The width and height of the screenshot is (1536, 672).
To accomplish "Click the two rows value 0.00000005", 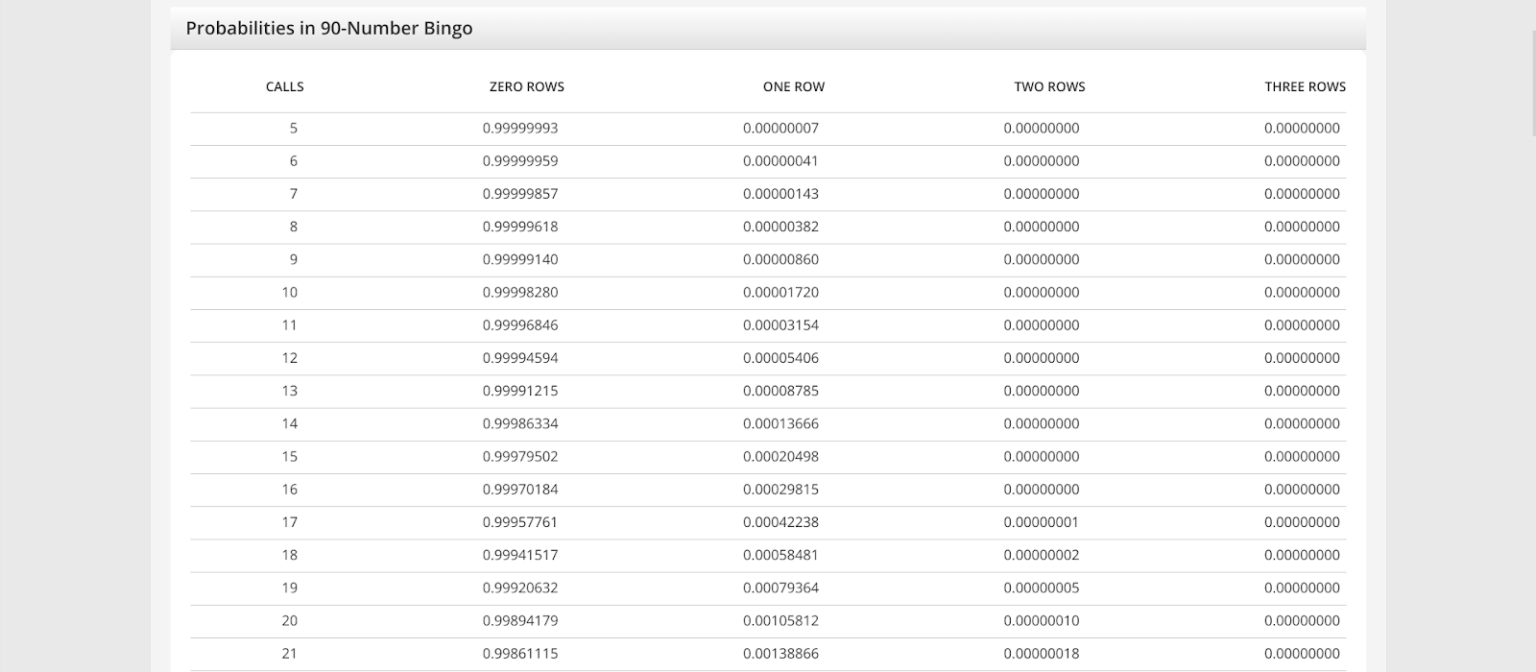I will (1041, 588).
